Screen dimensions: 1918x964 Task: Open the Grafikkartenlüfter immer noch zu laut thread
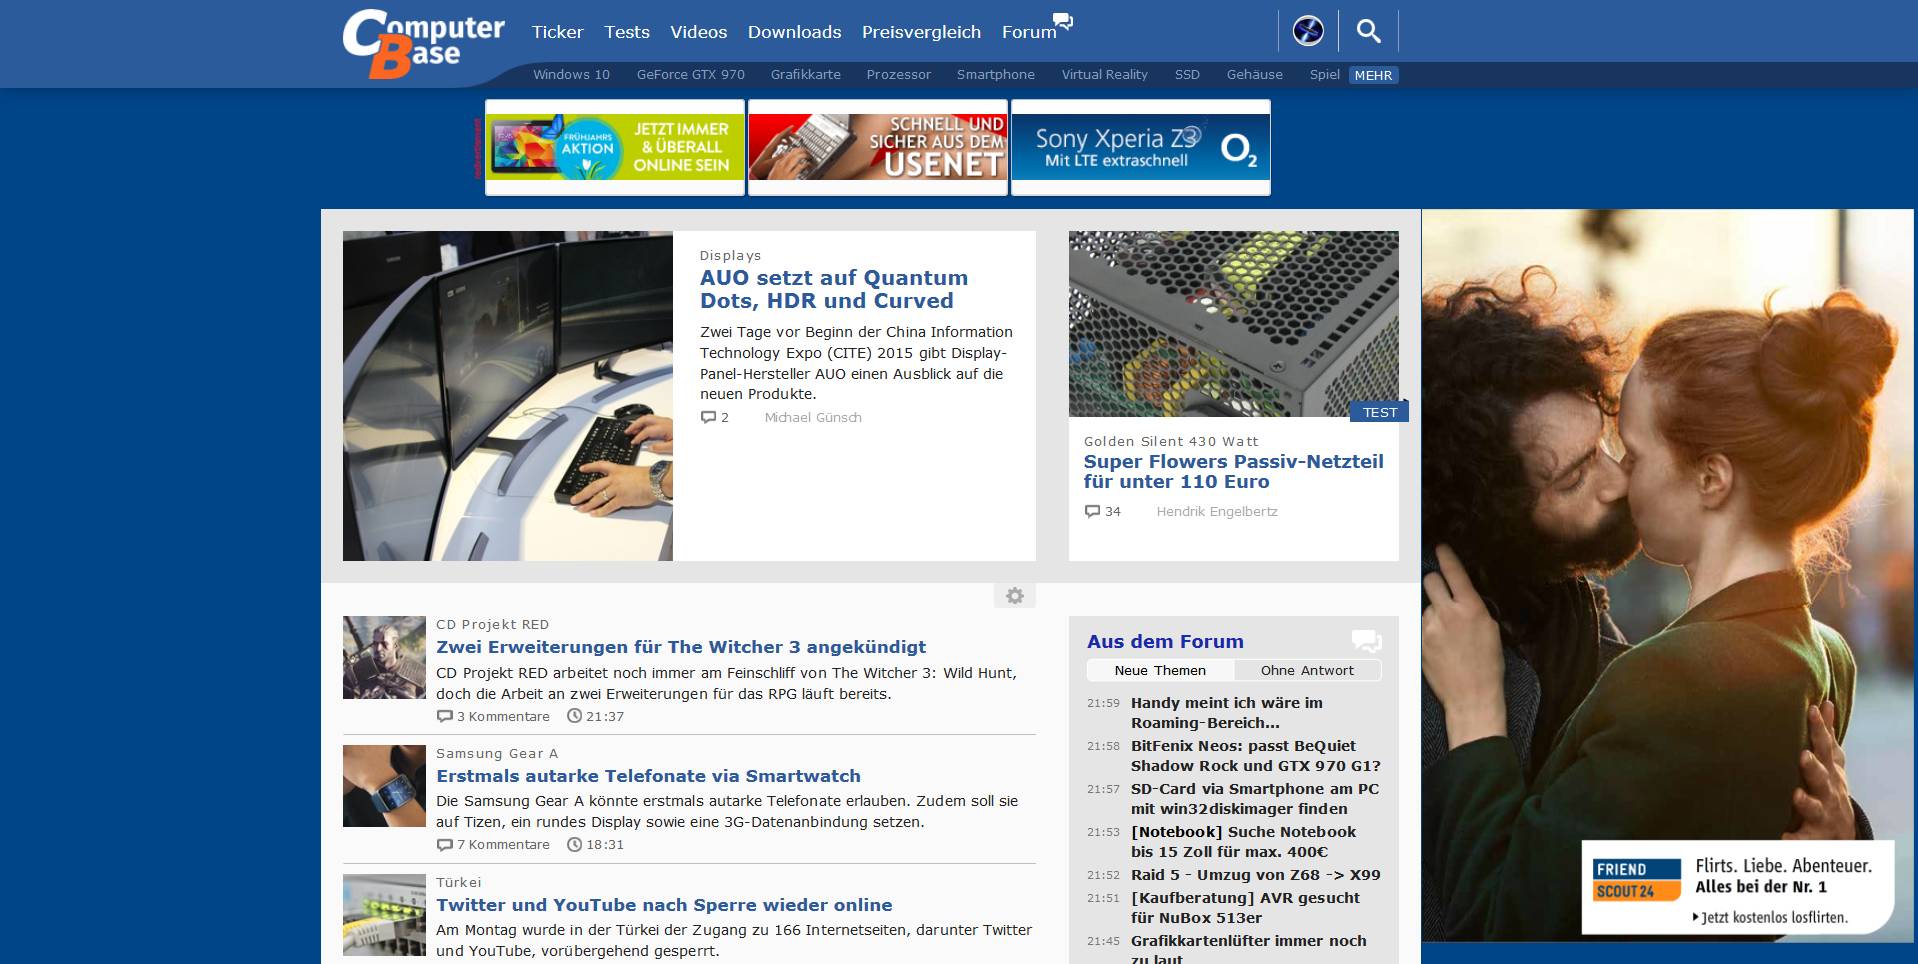tap(1249, 950)
